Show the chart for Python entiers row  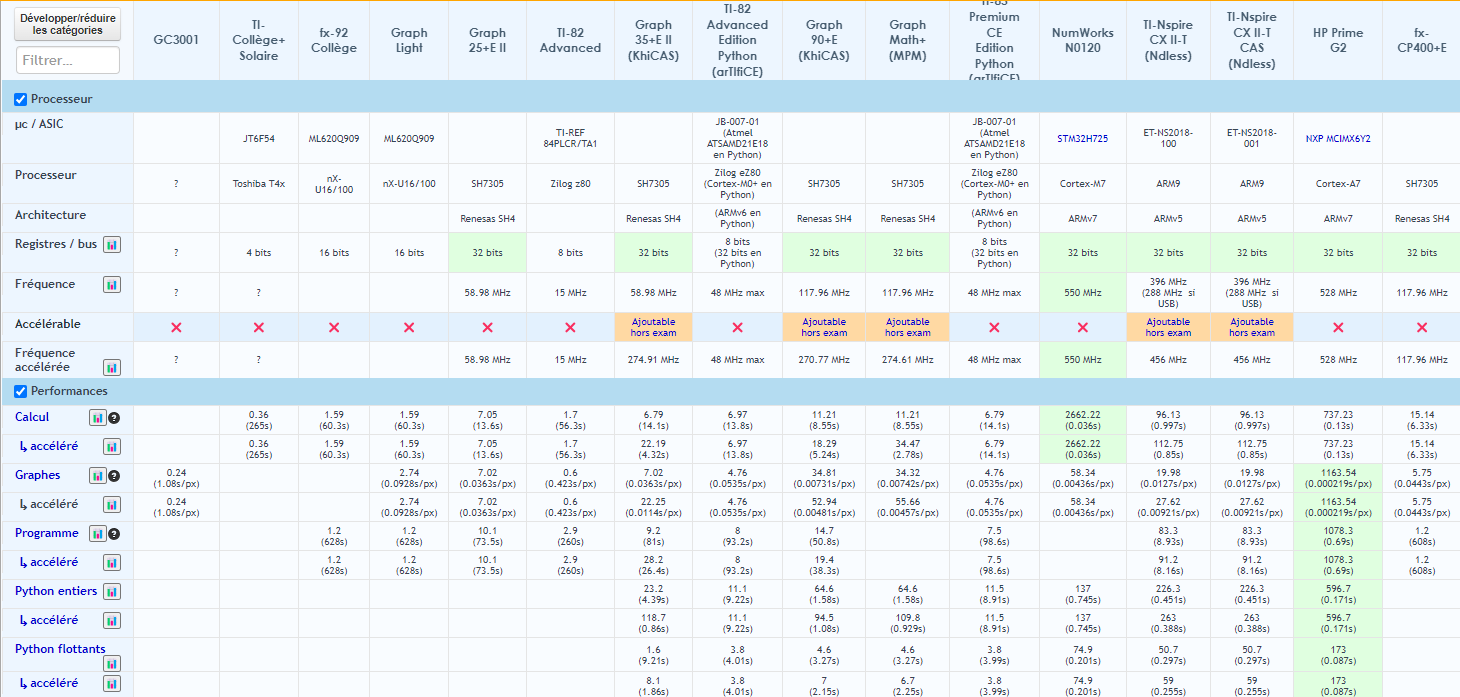(112, 592)
